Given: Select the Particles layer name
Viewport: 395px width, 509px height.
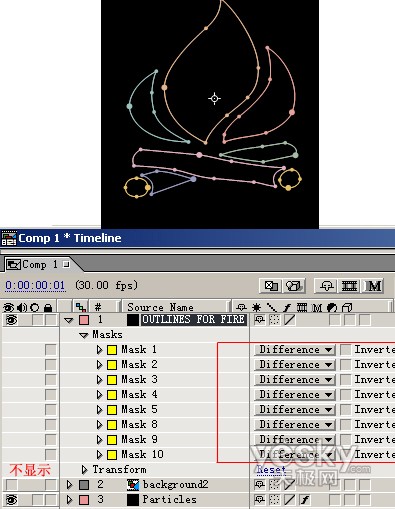Looking at the screenshot, I should 169,499.
